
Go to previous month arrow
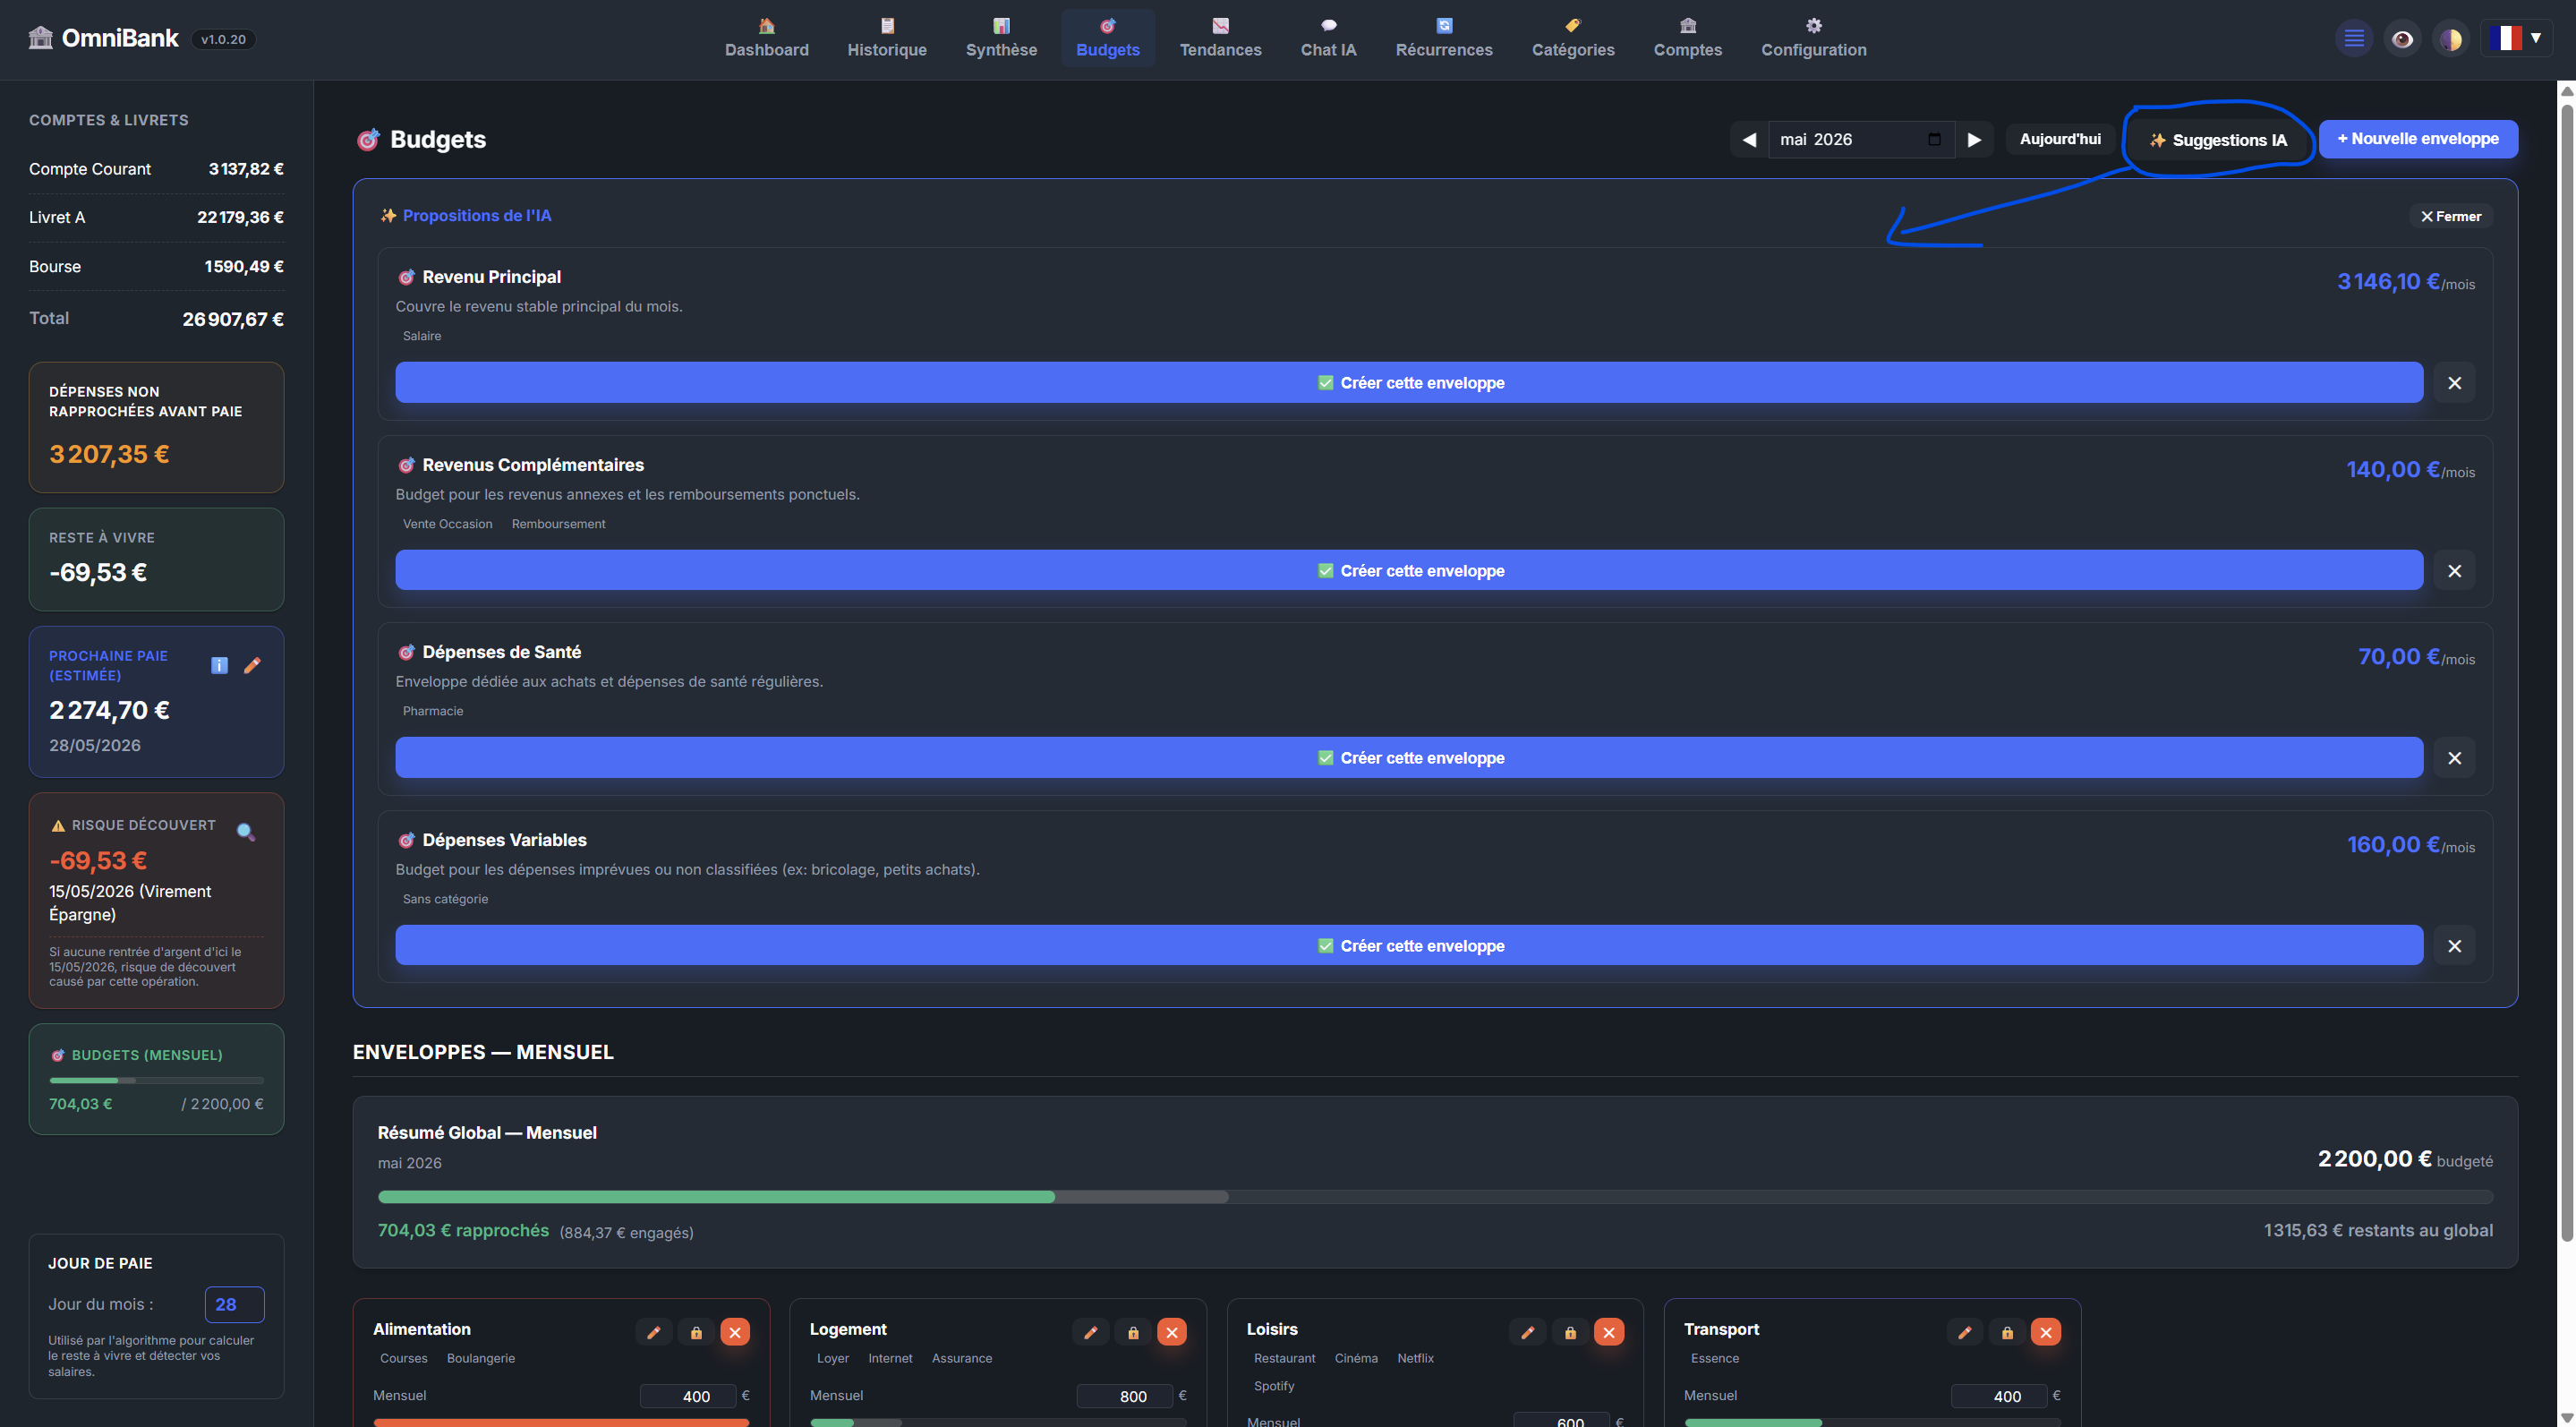tap(1749, 139)
